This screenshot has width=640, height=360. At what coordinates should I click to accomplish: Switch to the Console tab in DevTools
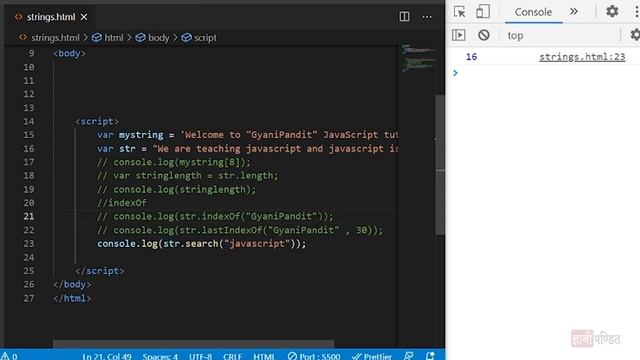[533, 12]
